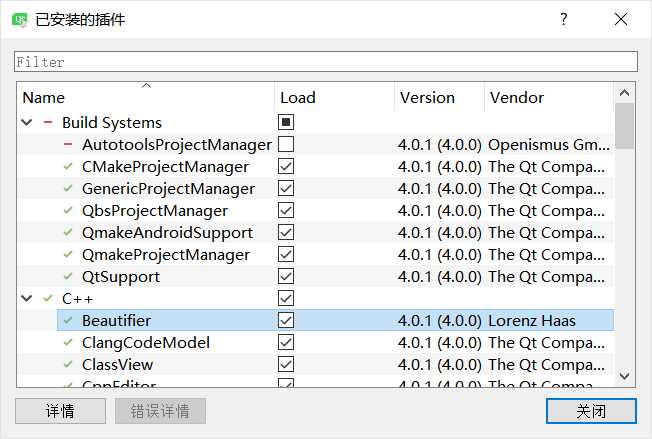This screenshot has height=439, width=652.
Task: Click the vertical scrollbar thumb
Action: click(624, 126)
